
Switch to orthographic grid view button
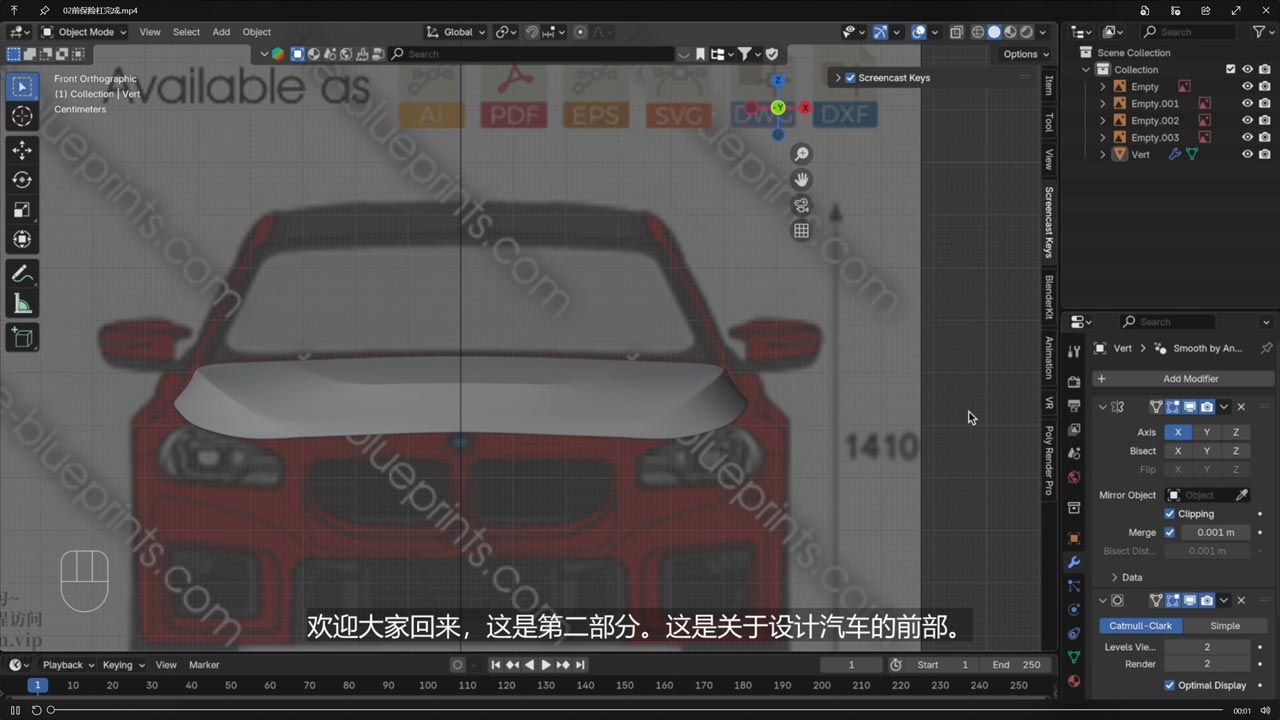pos(801,231)
